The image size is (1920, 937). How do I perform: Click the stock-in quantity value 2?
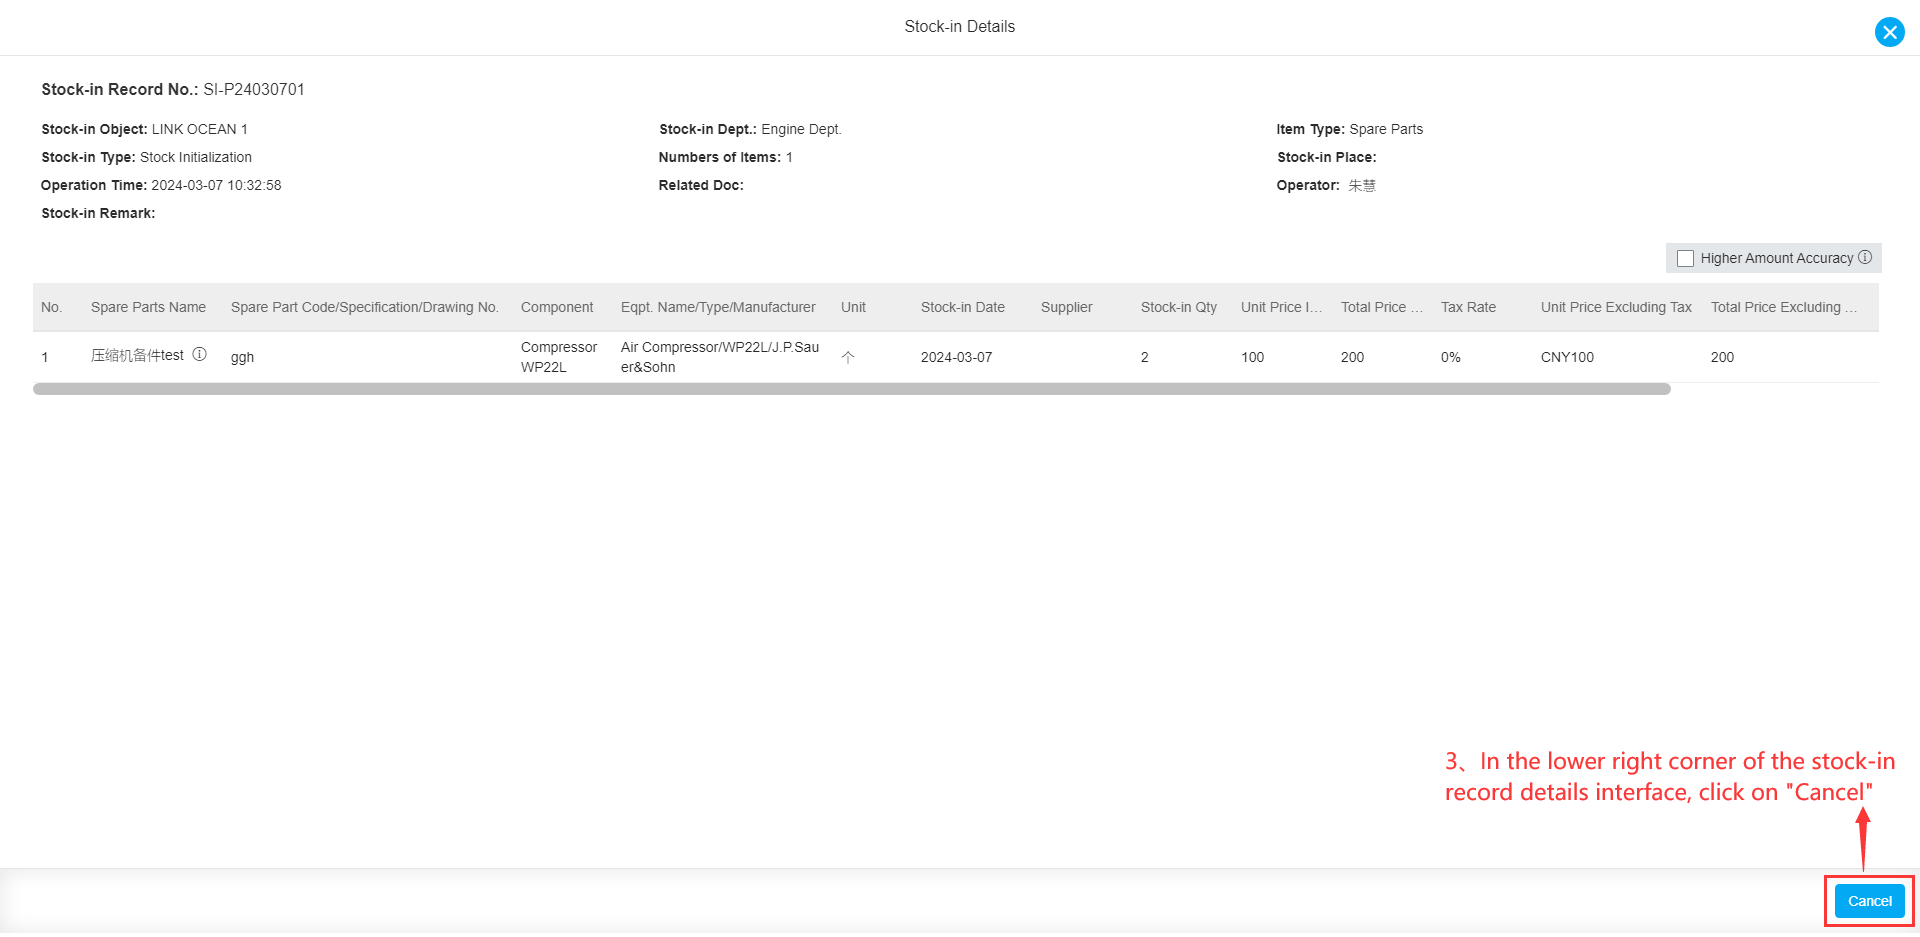tap(1145, 357)
